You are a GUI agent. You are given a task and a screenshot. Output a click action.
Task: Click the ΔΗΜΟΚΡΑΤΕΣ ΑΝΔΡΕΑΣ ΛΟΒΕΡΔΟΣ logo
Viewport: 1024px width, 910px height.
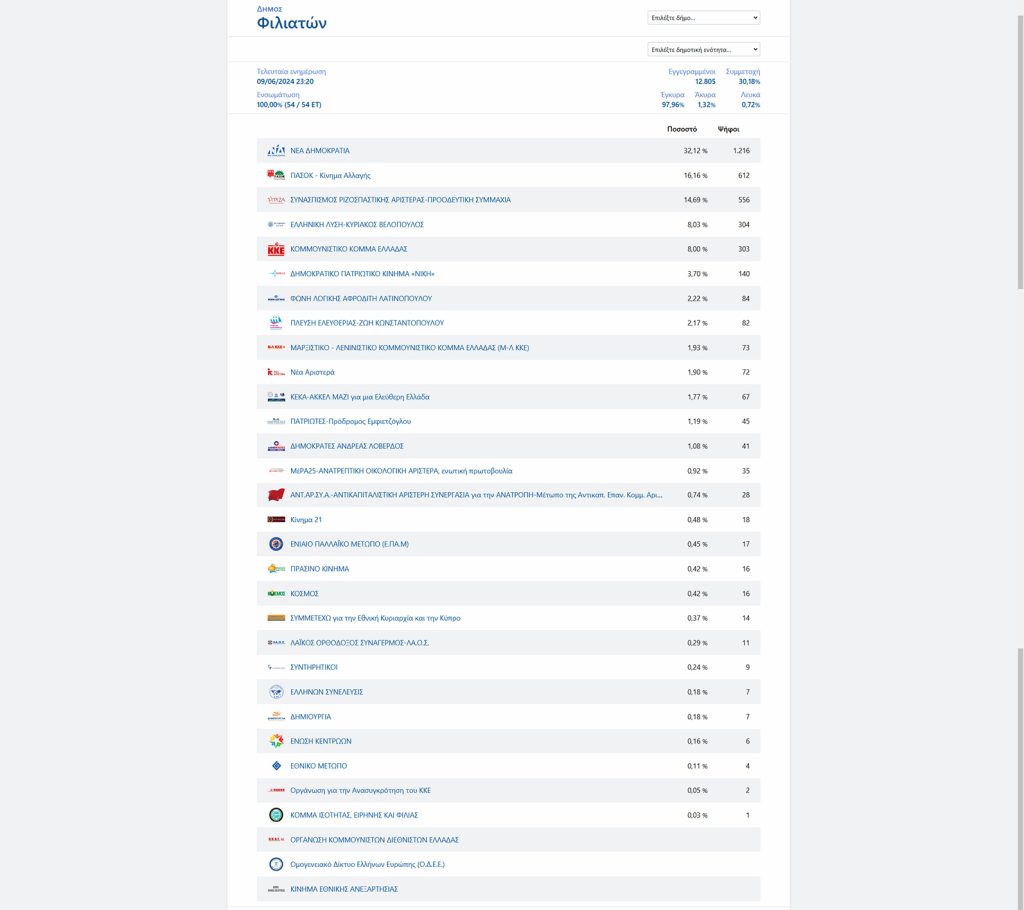pos(276,446)
